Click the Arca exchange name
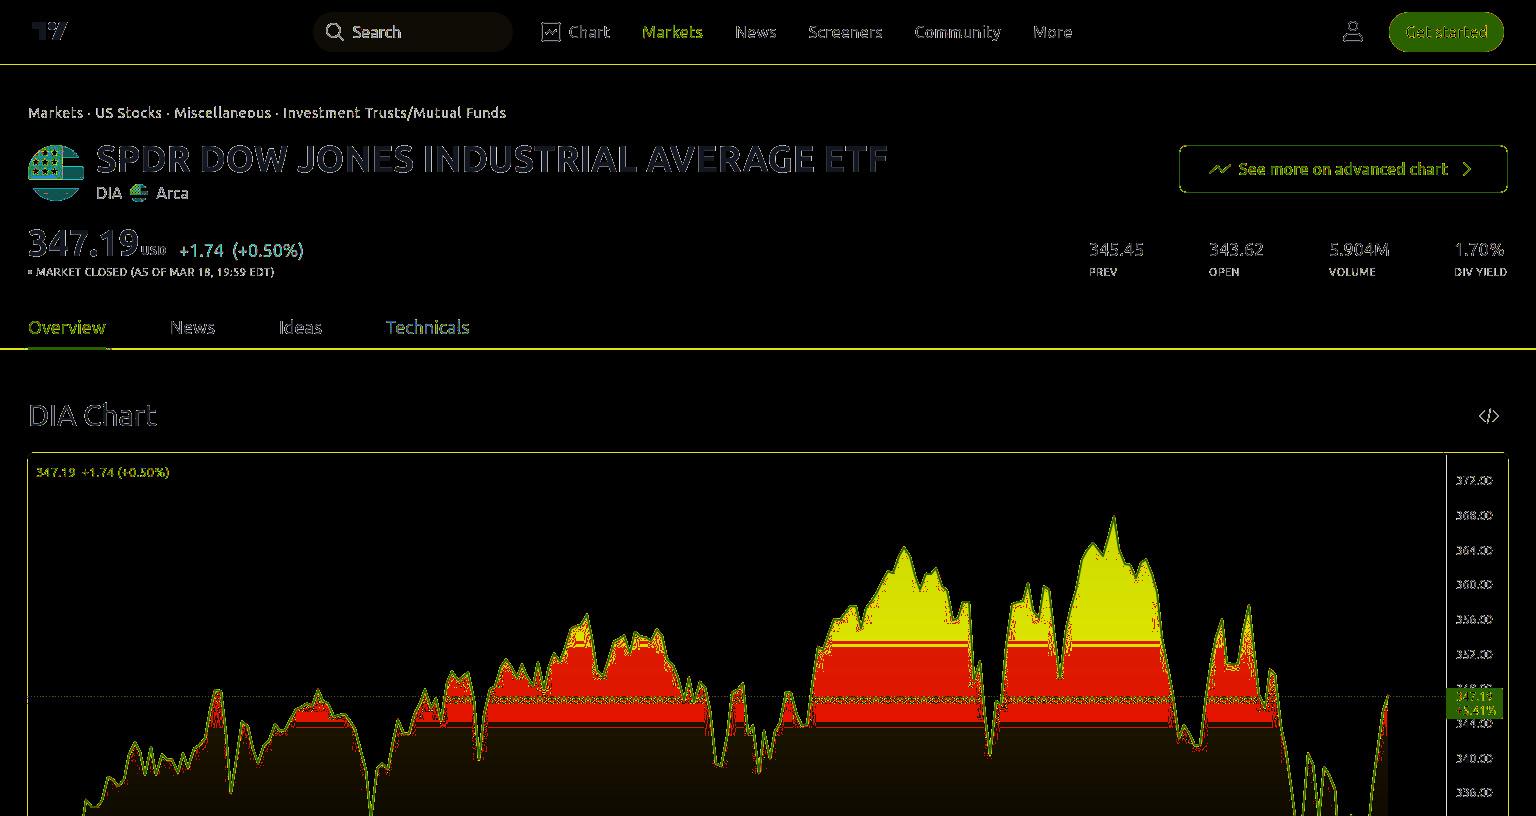The image size is (1536, 816). [172, 193]
